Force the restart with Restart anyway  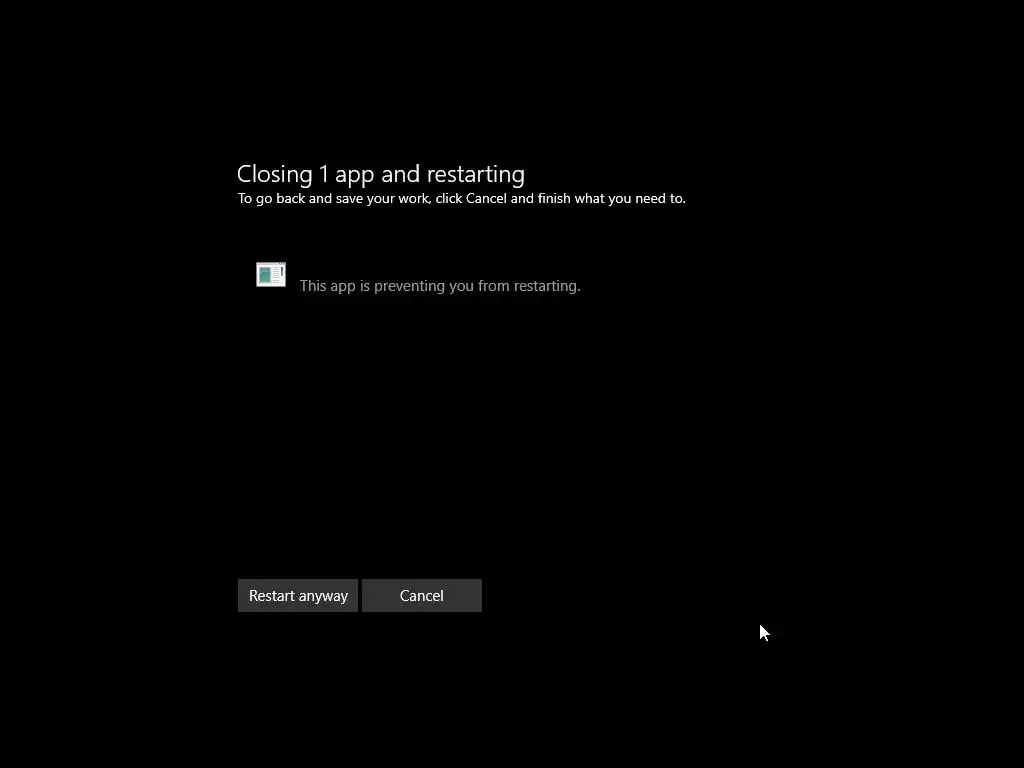pos(298,596)
